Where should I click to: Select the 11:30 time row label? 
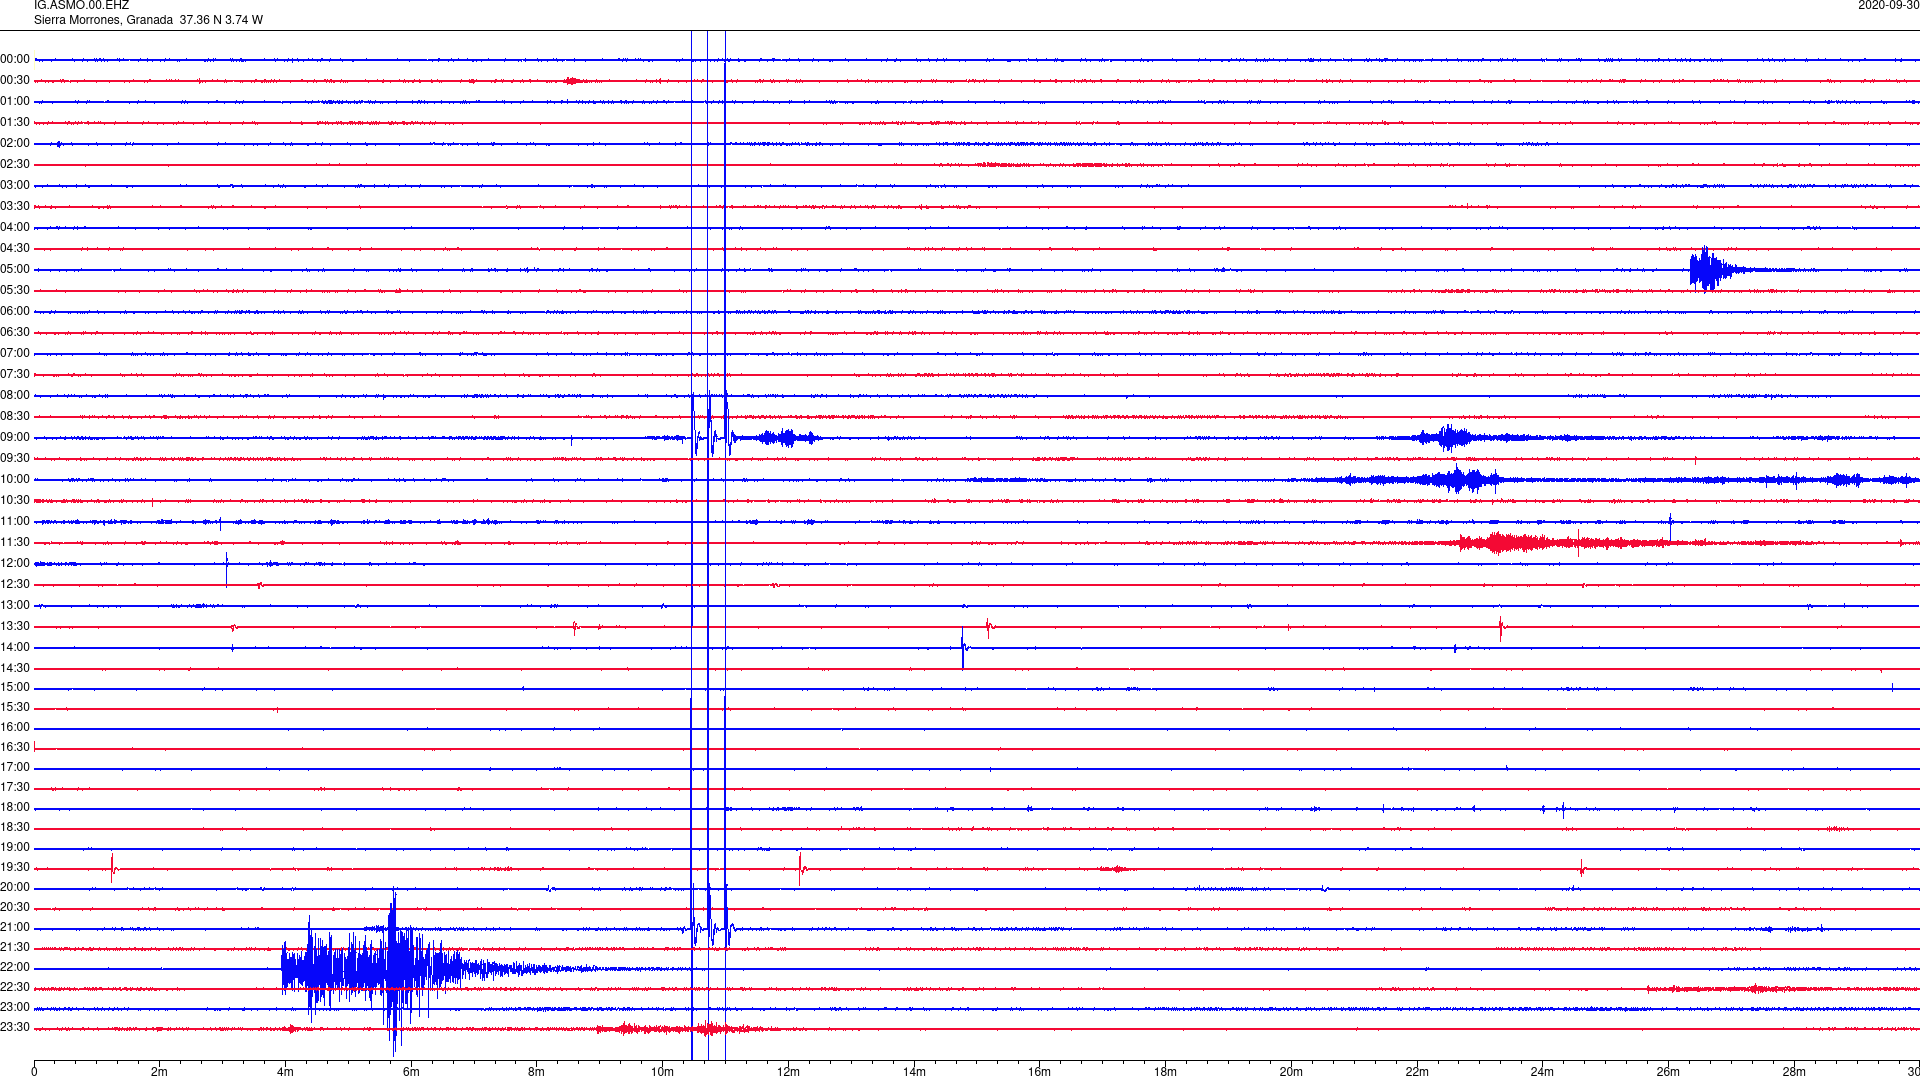pos(15,542)
